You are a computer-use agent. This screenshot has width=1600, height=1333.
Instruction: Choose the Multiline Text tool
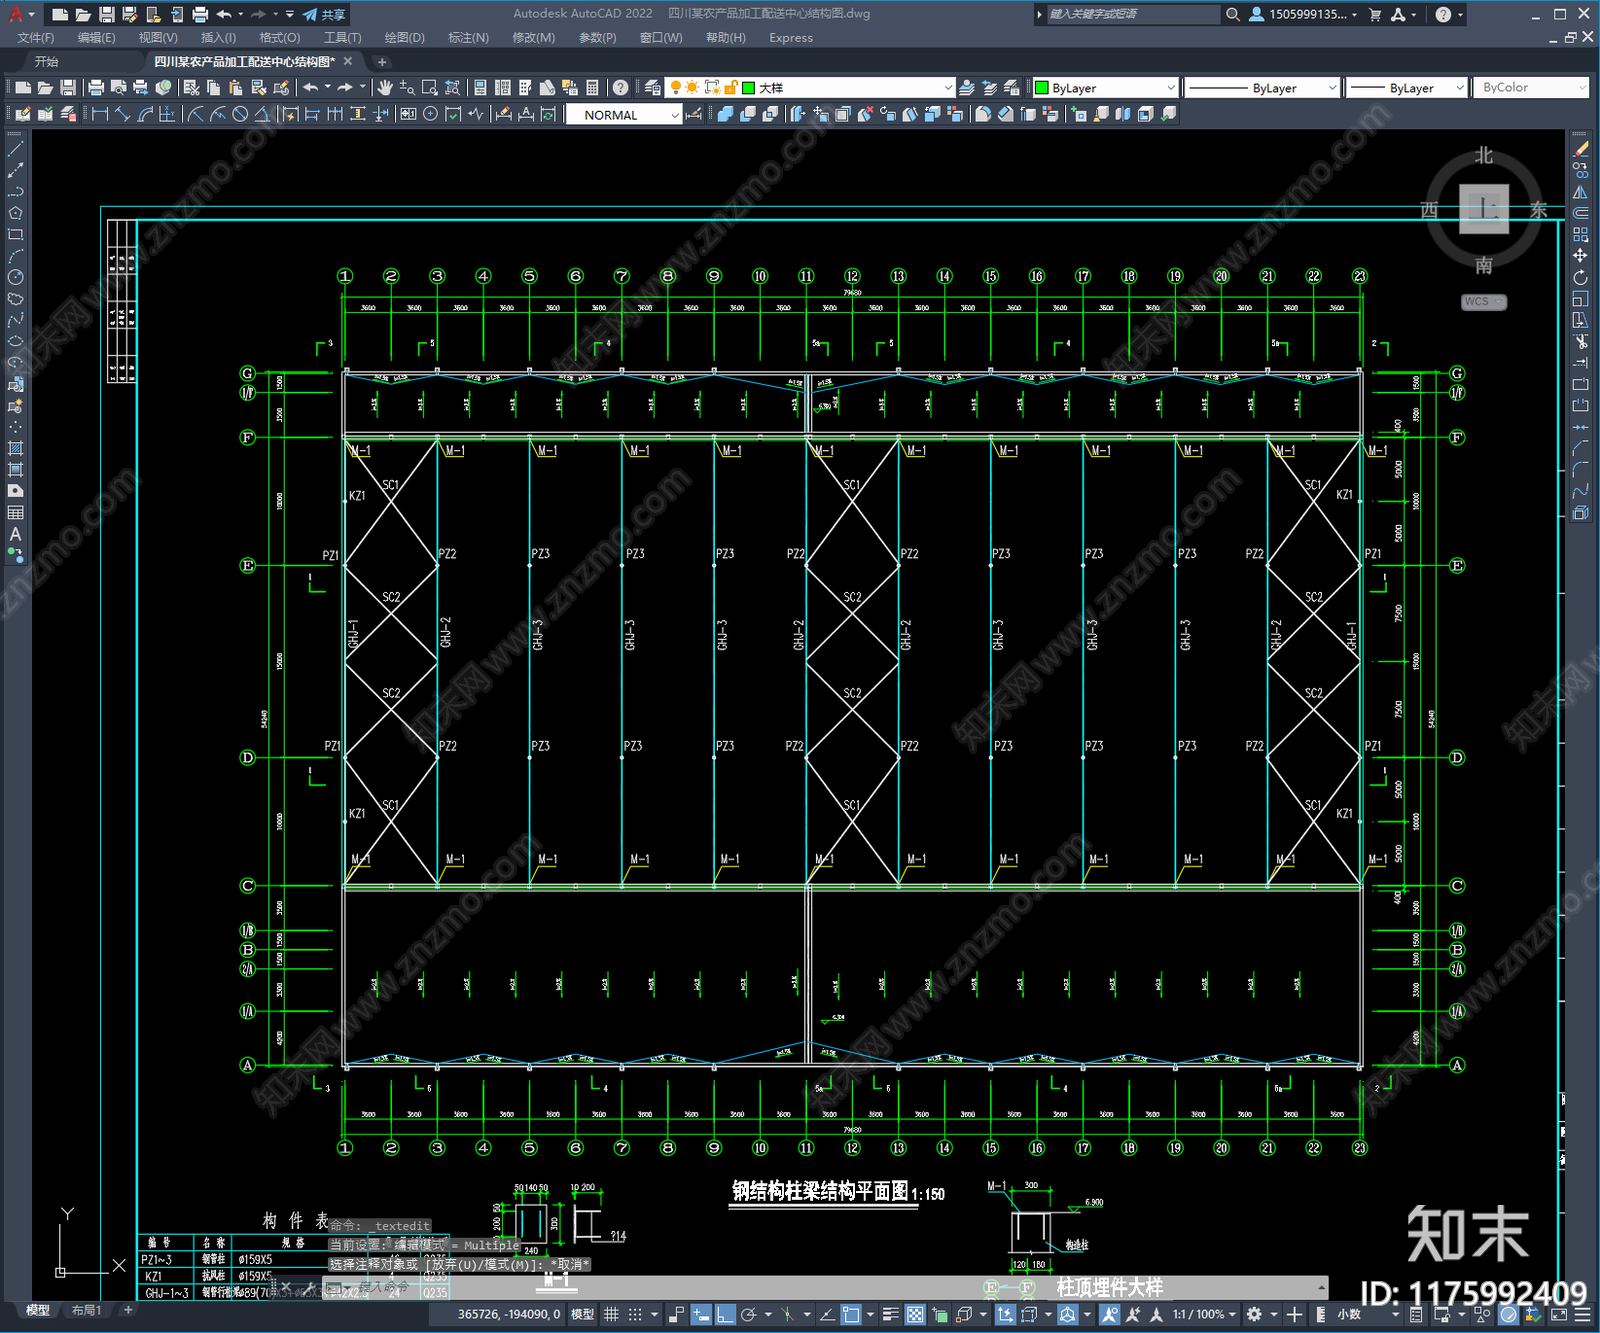15,534
